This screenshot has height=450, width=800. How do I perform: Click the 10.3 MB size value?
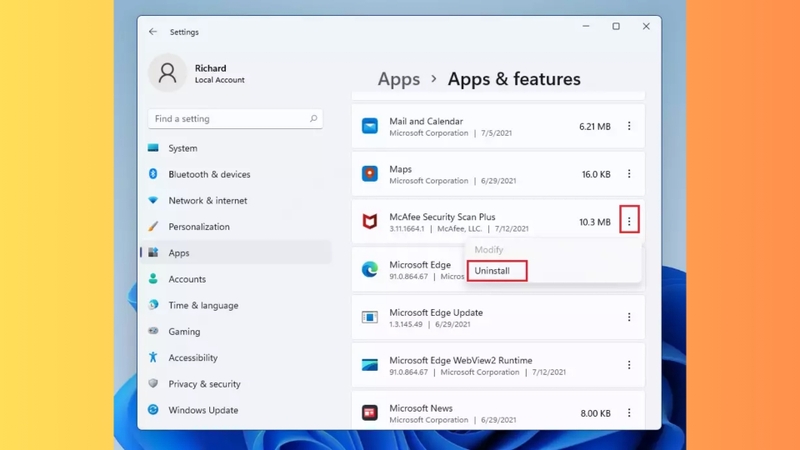pos(595,222)
